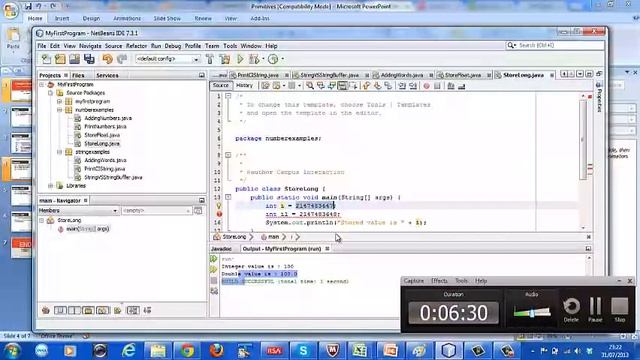Run the project with green arrow

pyautogui.click(x=240, y=59)
